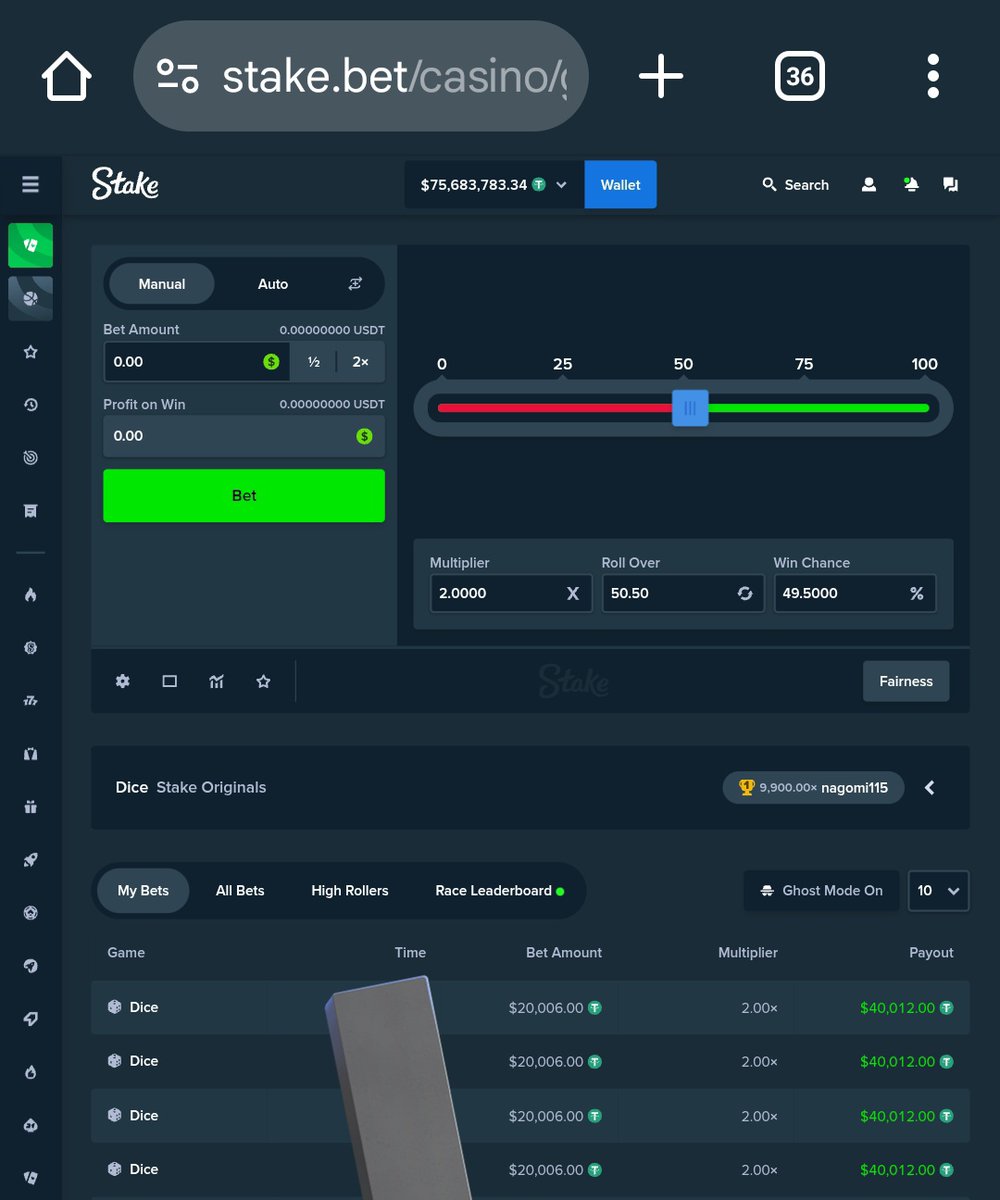
Task: Favourite the Dice game with toolbar star
Action: pos(263,681)
